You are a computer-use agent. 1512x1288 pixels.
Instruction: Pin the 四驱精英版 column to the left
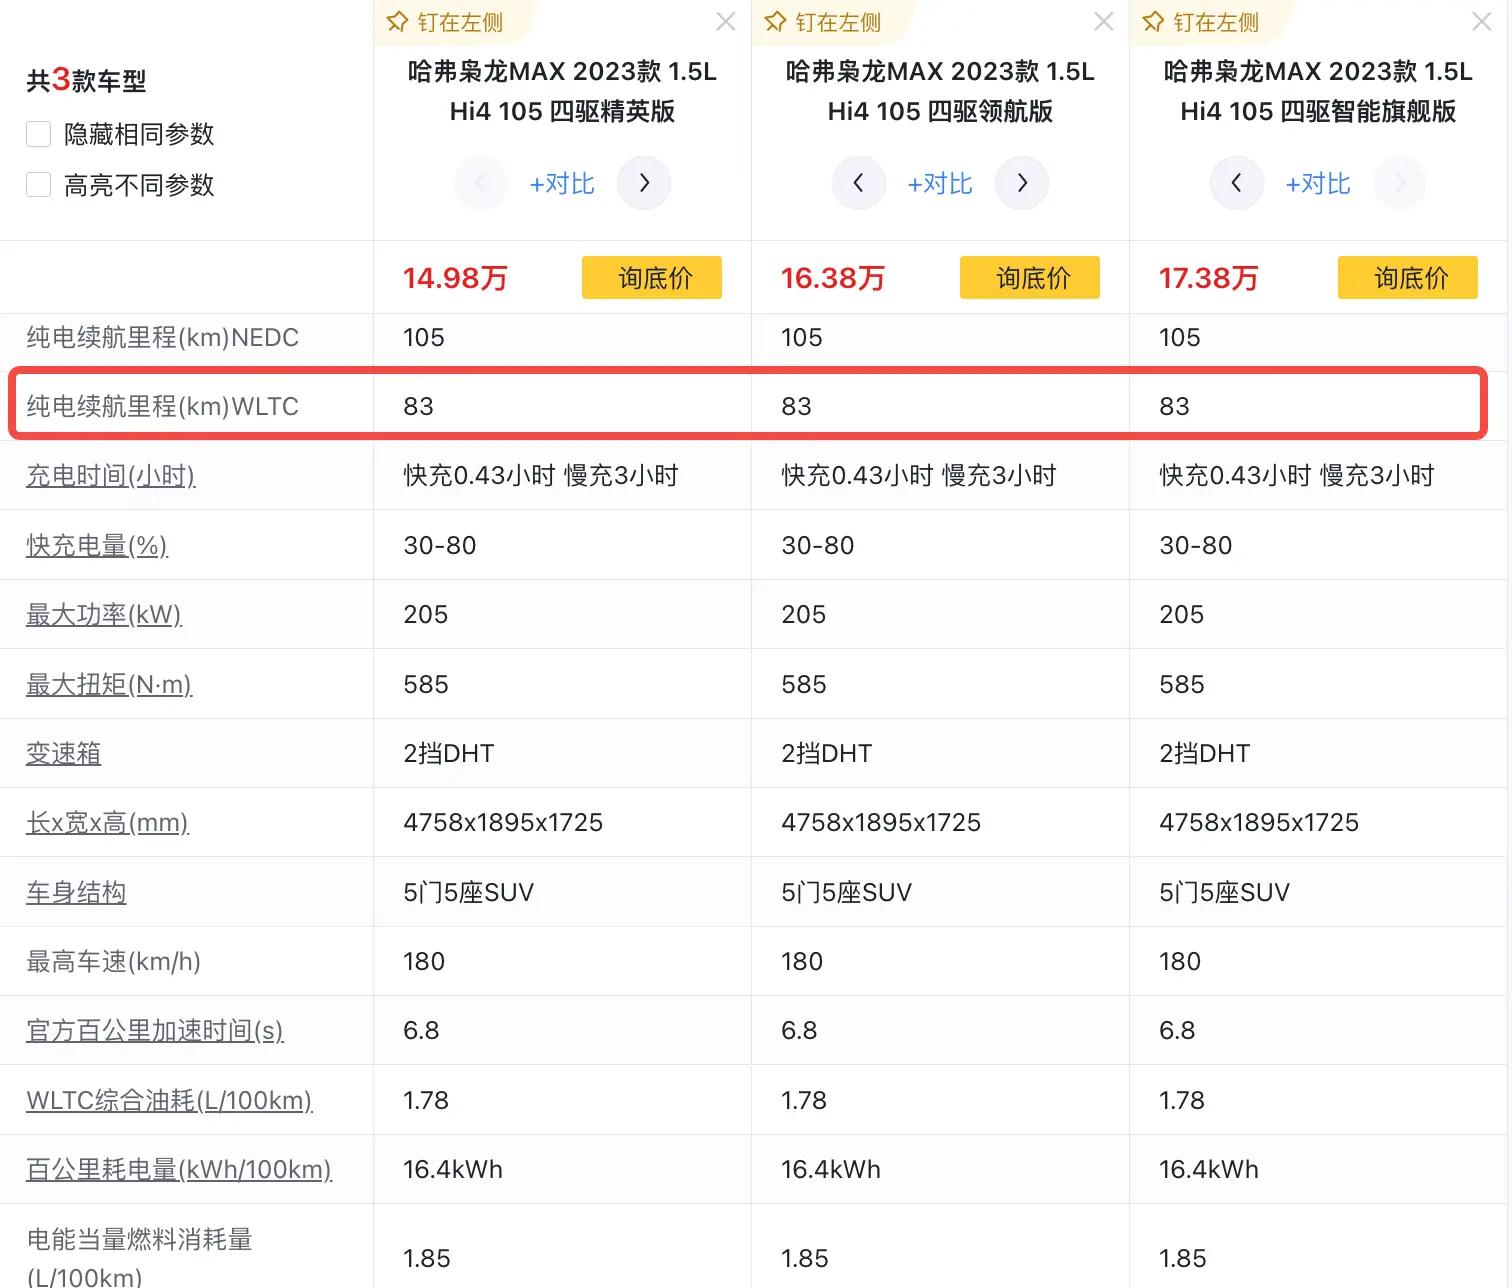(445, 22)
